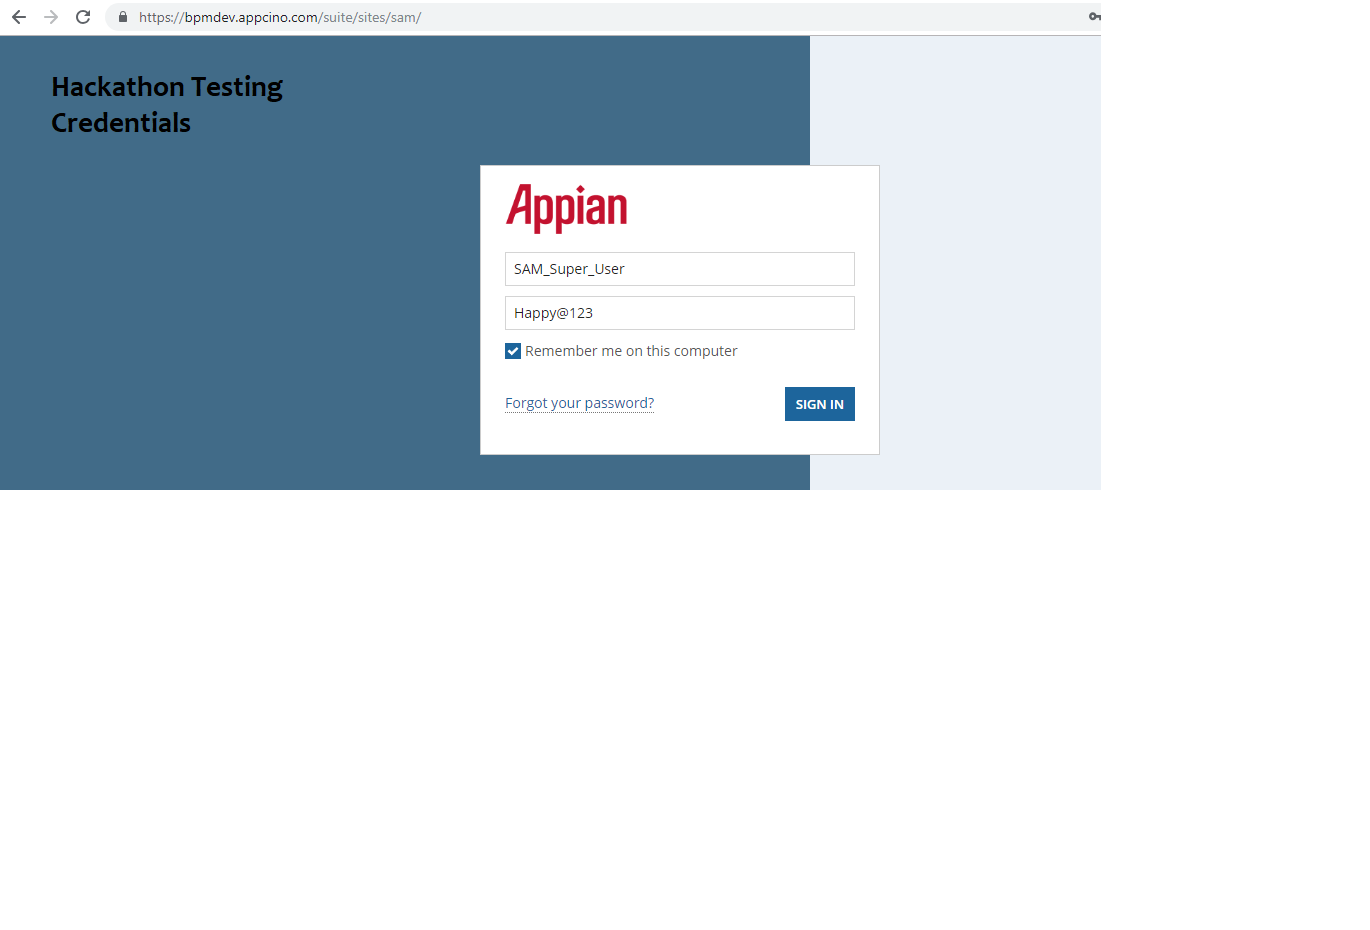Go back using the browser back arrow
This screenshot has height=930, width=1370.
point(19,17)
